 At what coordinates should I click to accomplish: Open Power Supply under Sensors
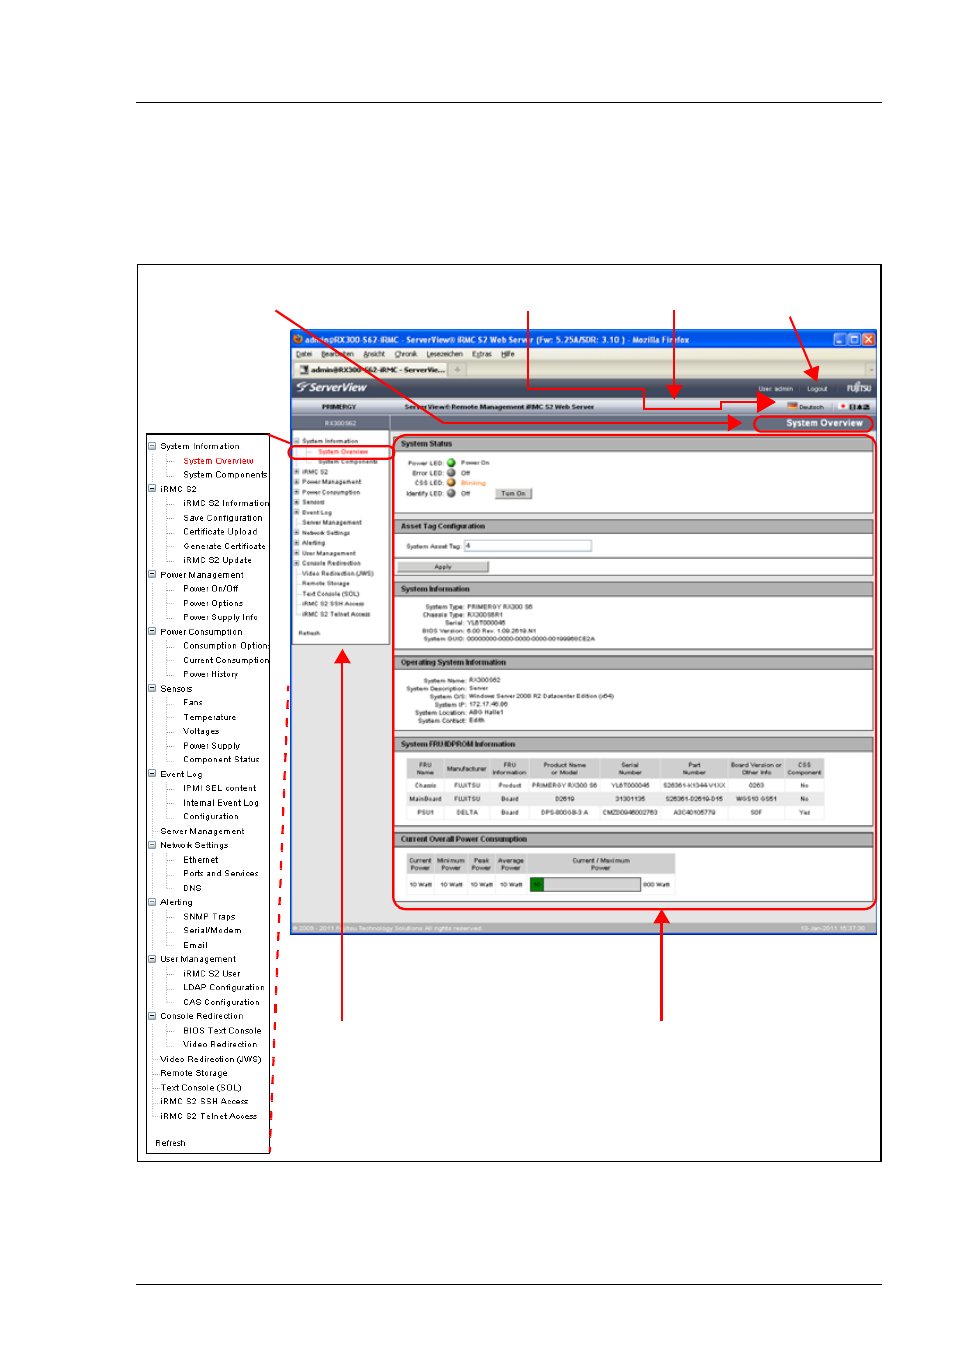pyautogui.click(x=212, y=746)
